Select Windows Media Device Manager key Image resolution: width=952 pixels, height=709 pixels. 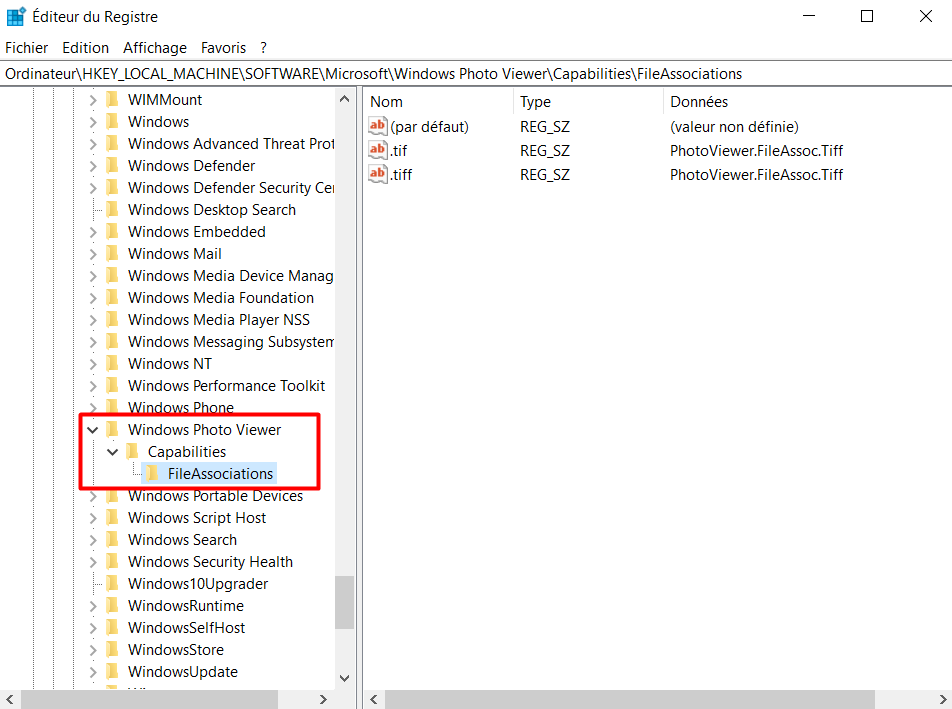pyautogui.click(x=231, y=276)
